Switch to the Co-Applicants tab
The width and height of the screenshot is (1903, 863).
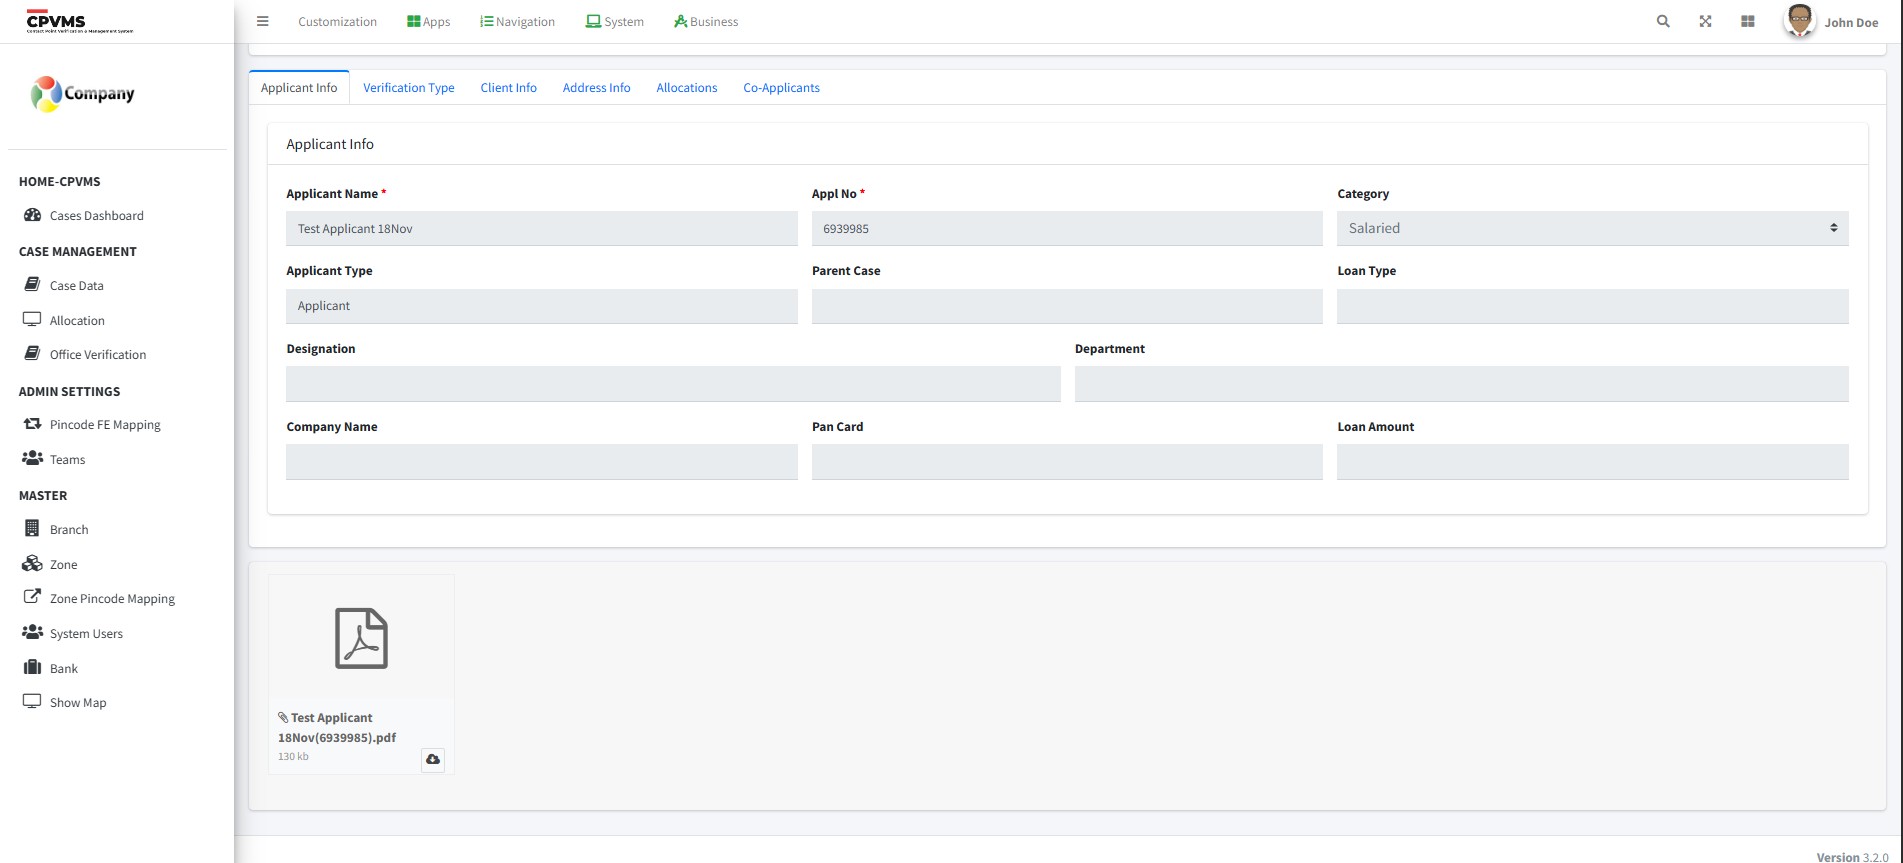[x=781, y=88]
